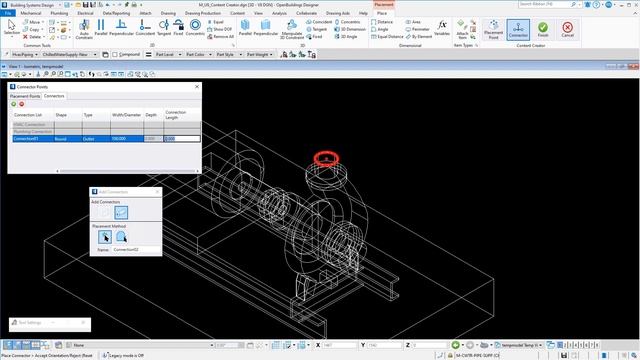
Task: Choose the second Placement Method icon
Action: (121, 237)
